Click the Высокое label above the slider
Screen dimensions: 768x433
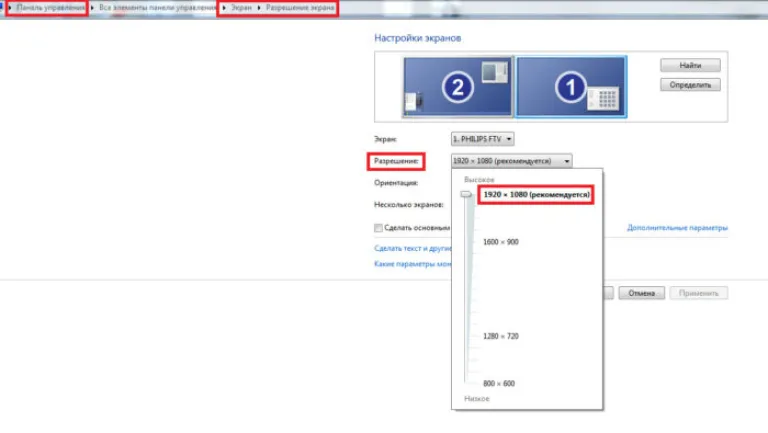tap(479, 180)
